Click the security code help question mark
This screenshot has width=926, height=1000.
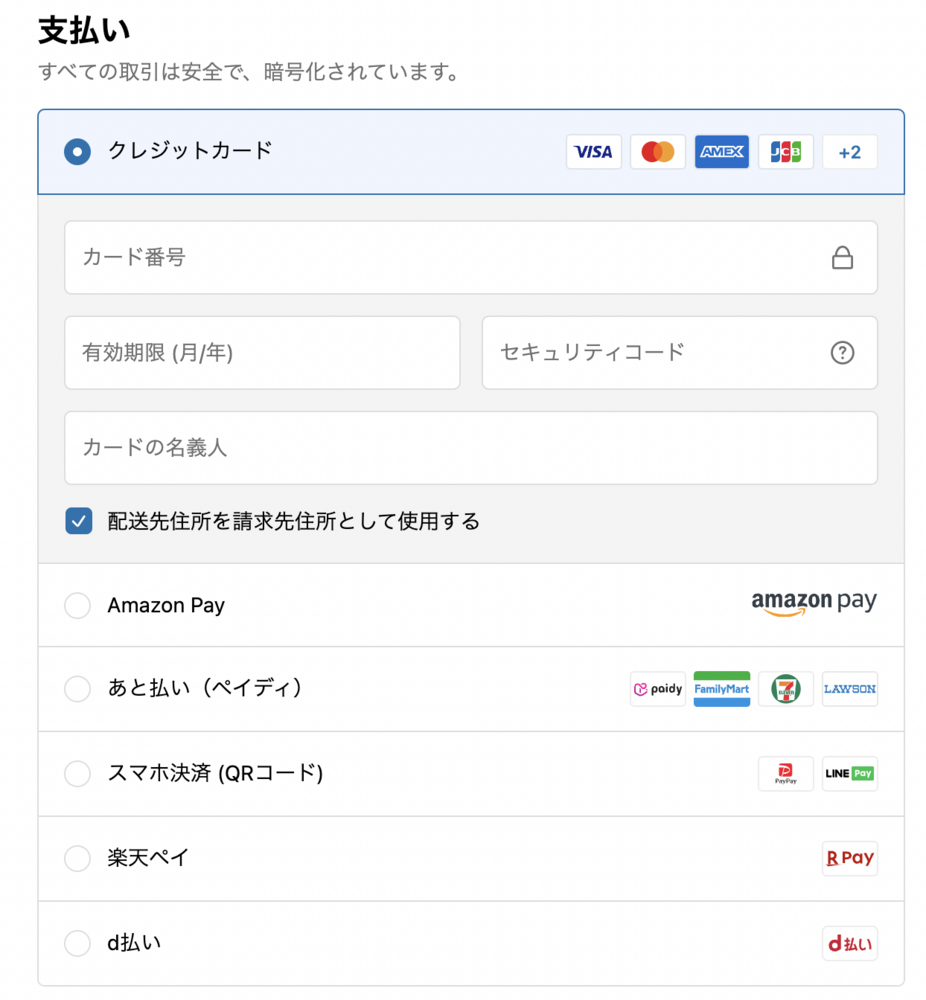[x=843, y=353]
